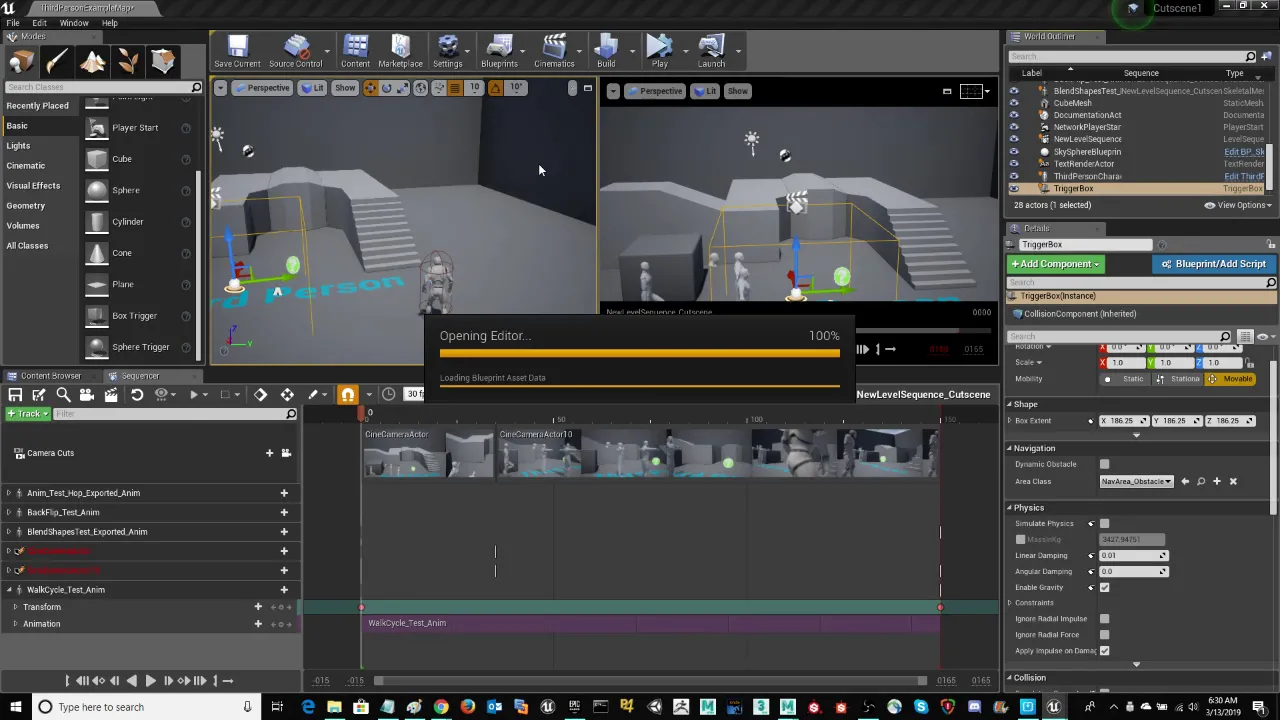Image resolution: width=1280 pixels, height=720 pixels.
Task: Click the Sequencer play forward button
Action: (x=150, y=680)
